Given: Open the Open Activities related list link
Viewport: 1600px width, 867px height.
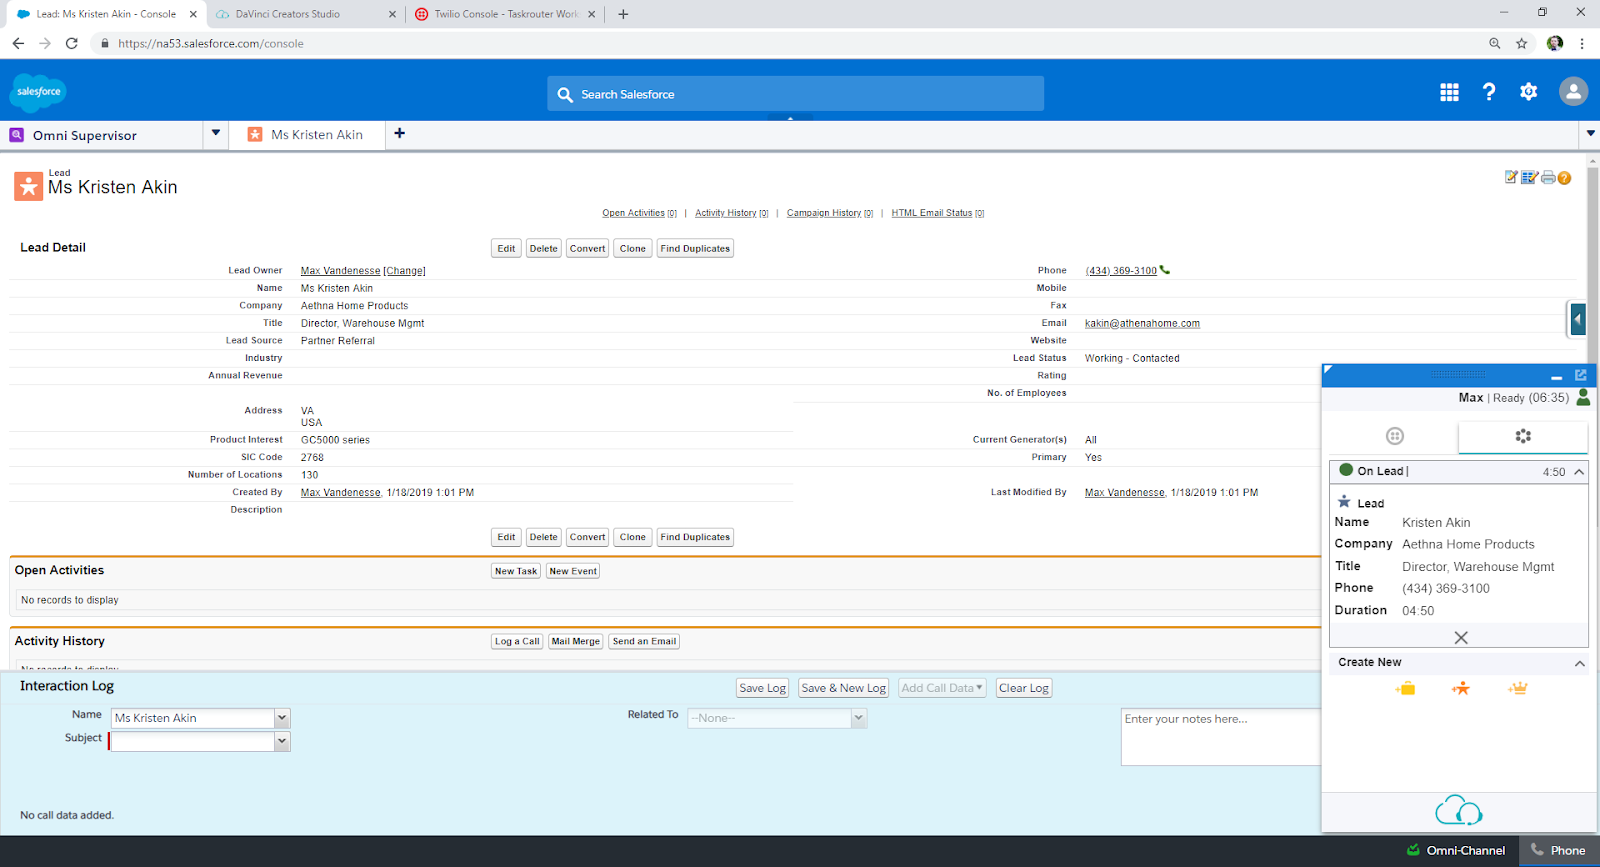Looking at the screenshot, I should [639, 213].
